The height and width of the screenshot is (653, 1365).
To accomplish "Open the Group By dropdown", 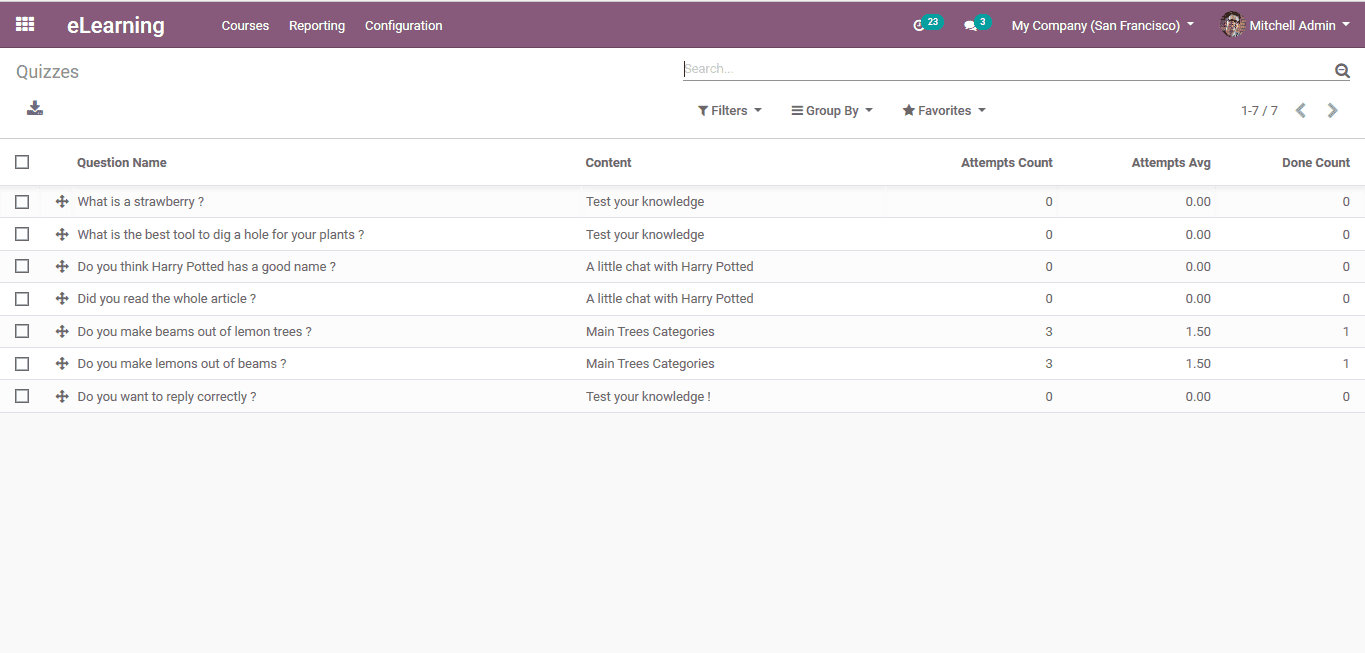I will click(832, 111).
